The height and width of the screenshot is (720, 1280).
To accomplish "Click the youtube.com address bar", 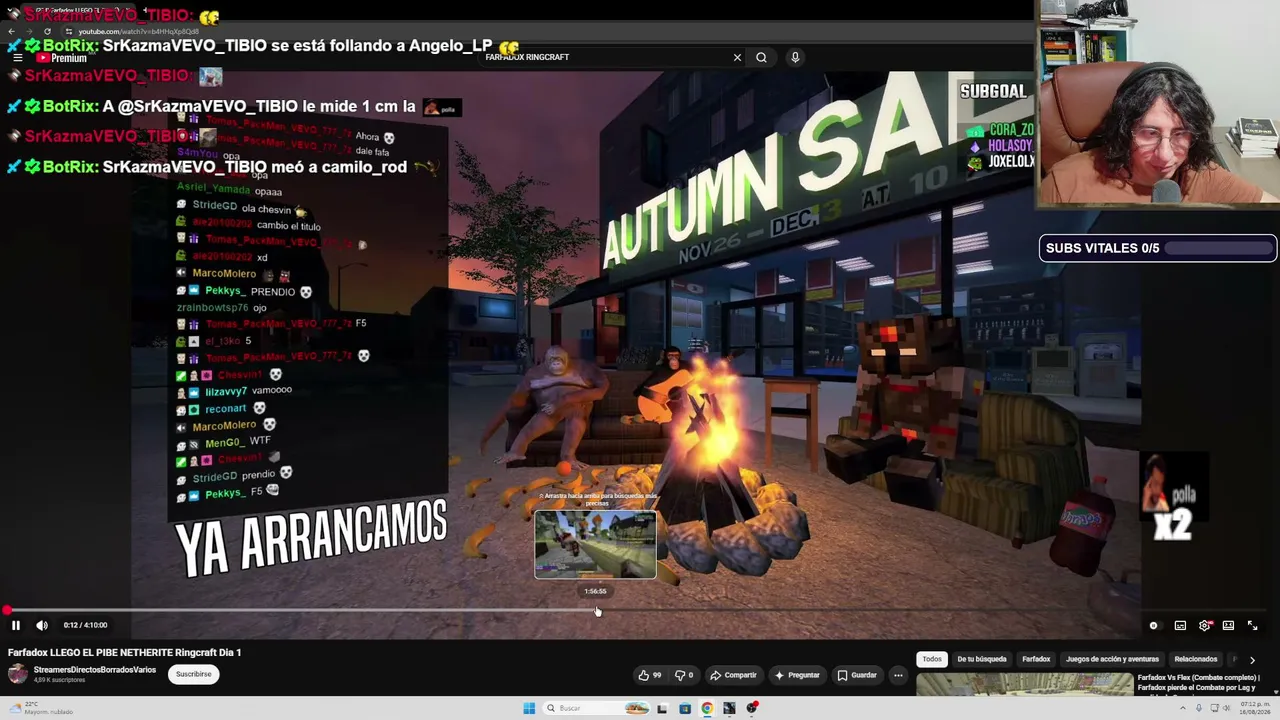I will click(139, 31).
